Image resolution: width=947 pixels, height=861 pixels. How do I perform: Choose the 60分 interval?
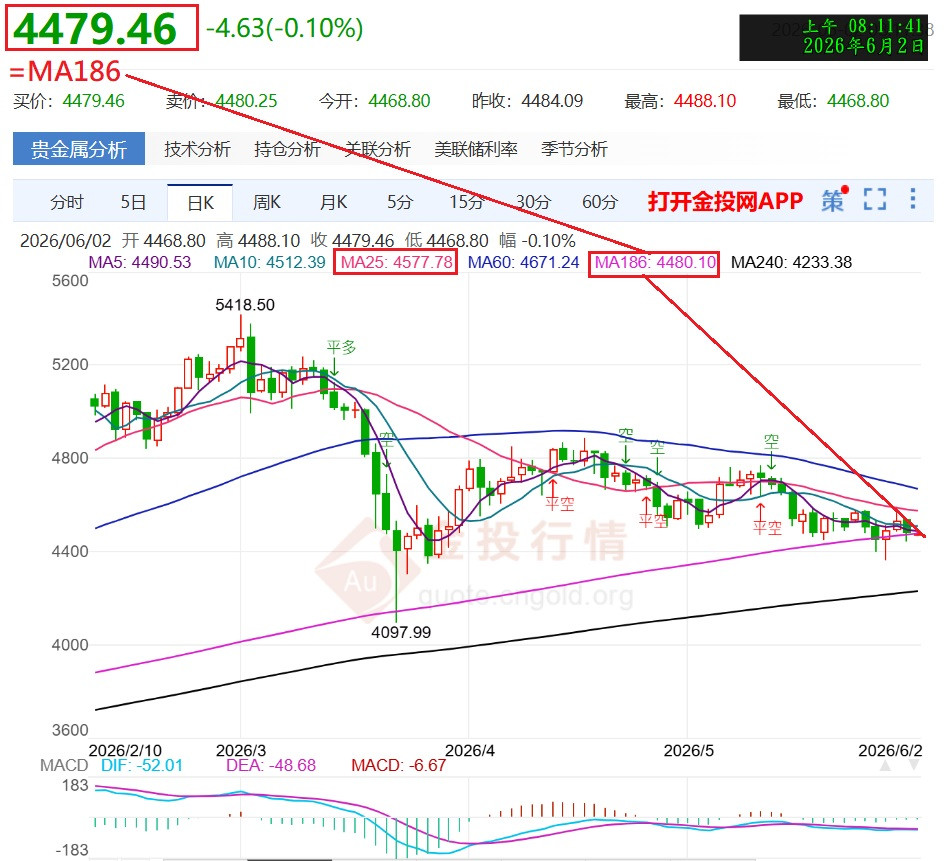[600, 202]
